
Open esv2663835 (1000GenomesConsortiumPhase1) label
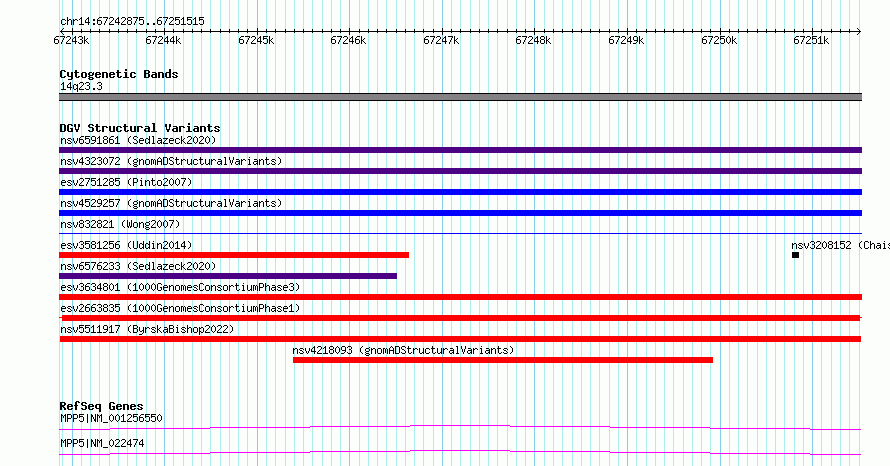180,308
